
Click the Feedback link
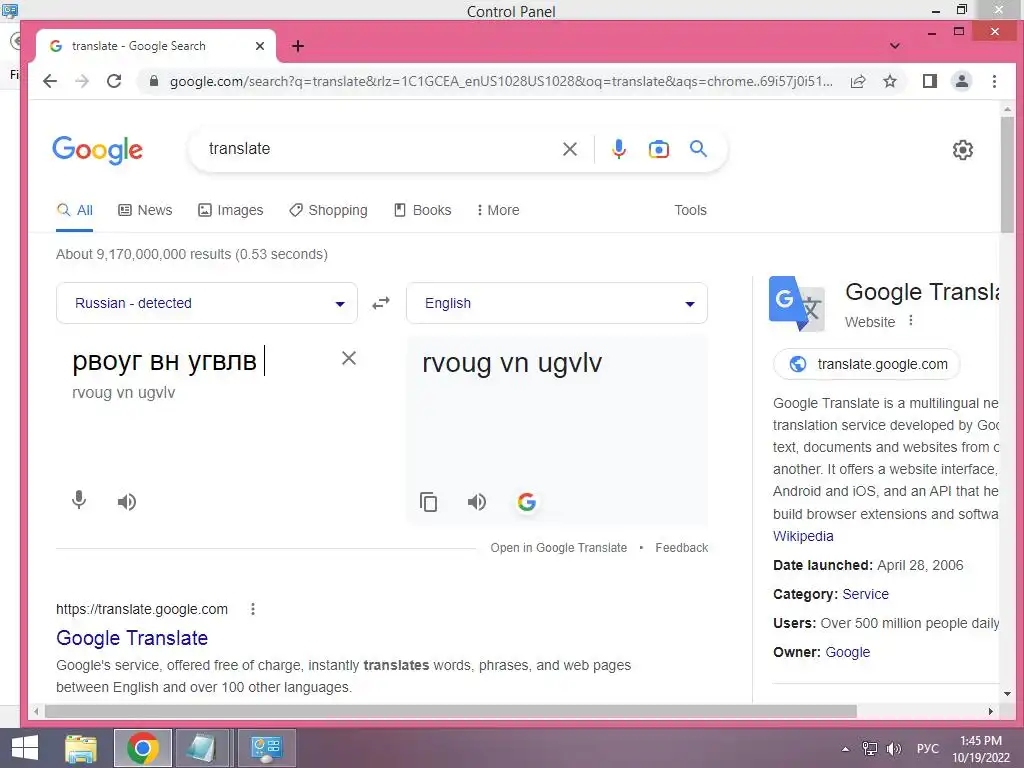681,548
